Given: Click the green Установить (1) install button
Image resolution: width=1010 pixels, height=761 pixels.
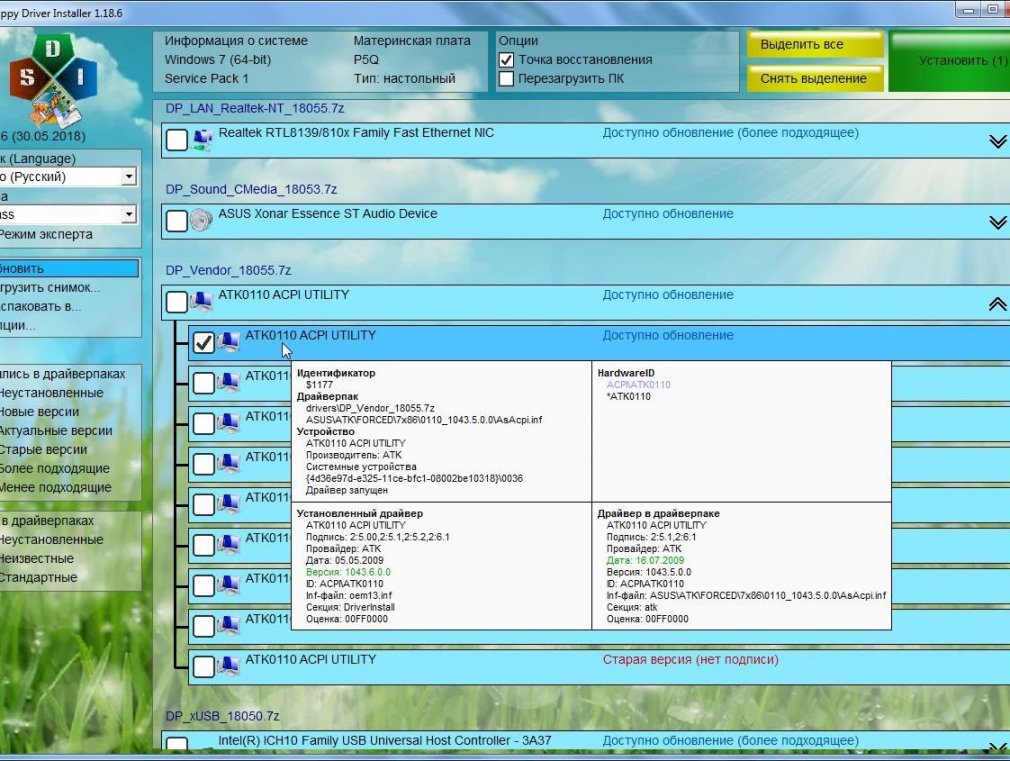Looking at the screenshot, I should click(x=949, y=61).
